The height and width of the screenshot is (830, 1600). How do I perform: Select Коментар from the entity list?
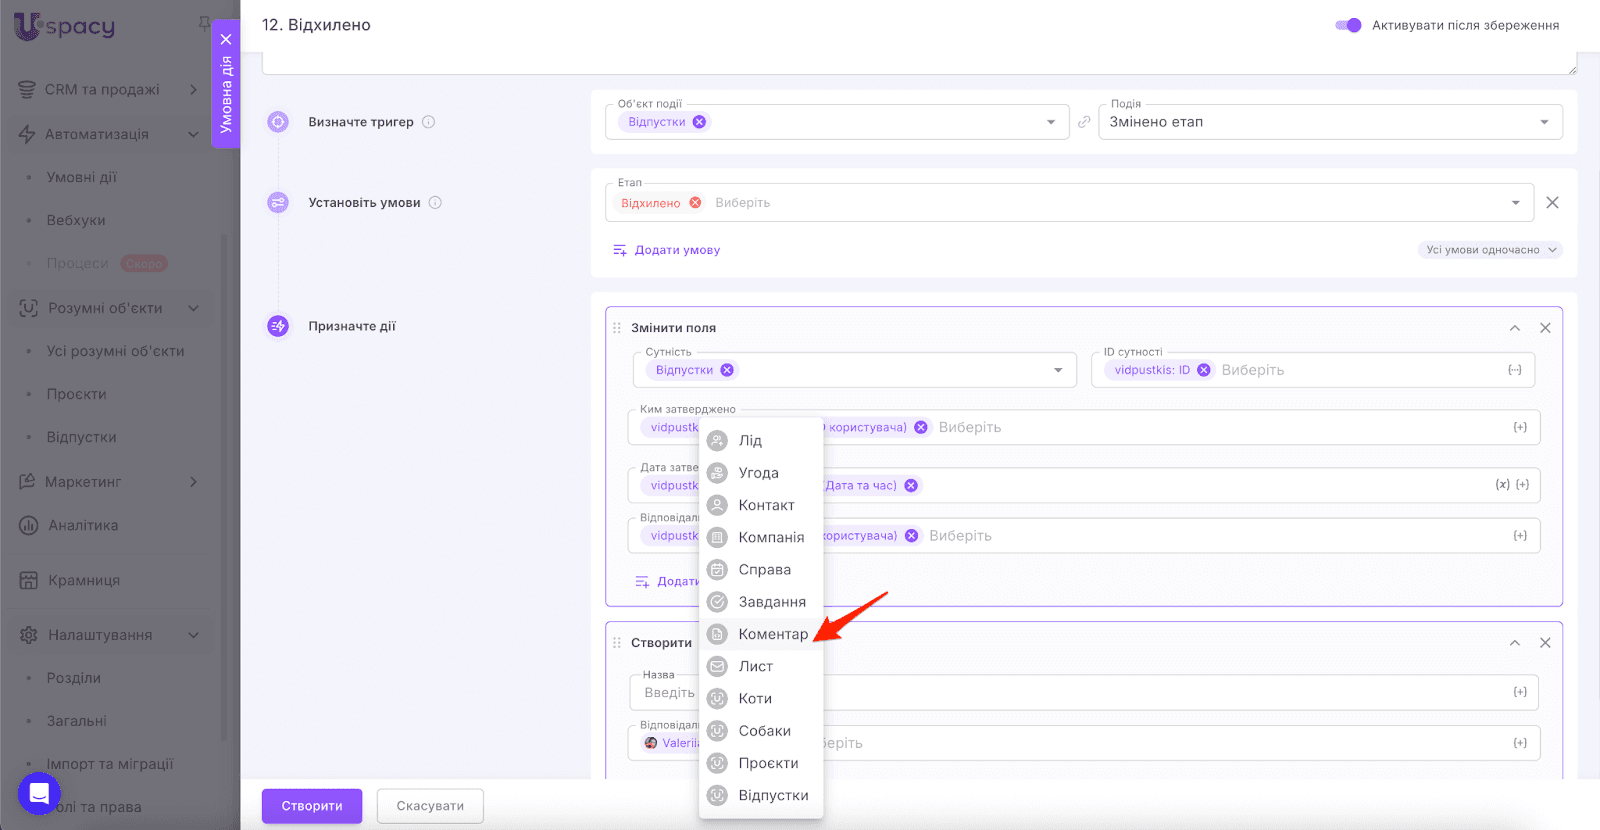click(x=772, y=634)
